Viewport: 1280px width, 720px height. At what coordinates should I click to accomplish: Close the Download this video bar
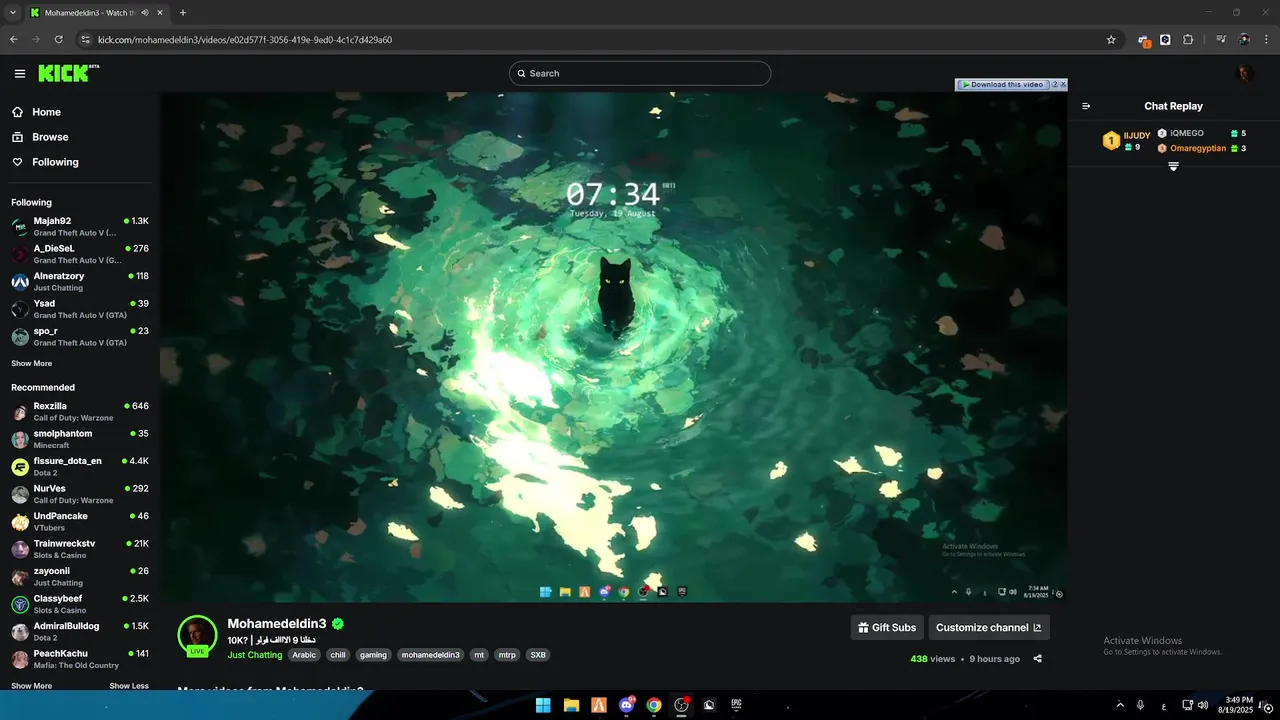click(1063, 85)
